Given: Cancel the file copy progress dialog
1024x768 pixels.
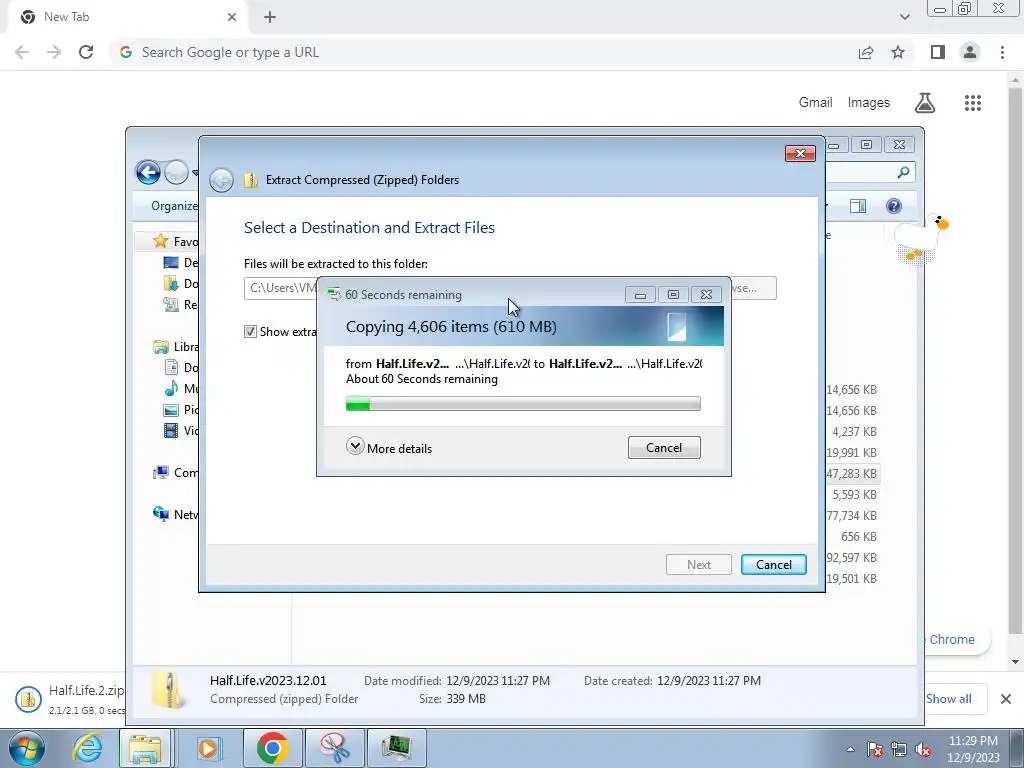Looking at the screenshot, I should point(664,448).
